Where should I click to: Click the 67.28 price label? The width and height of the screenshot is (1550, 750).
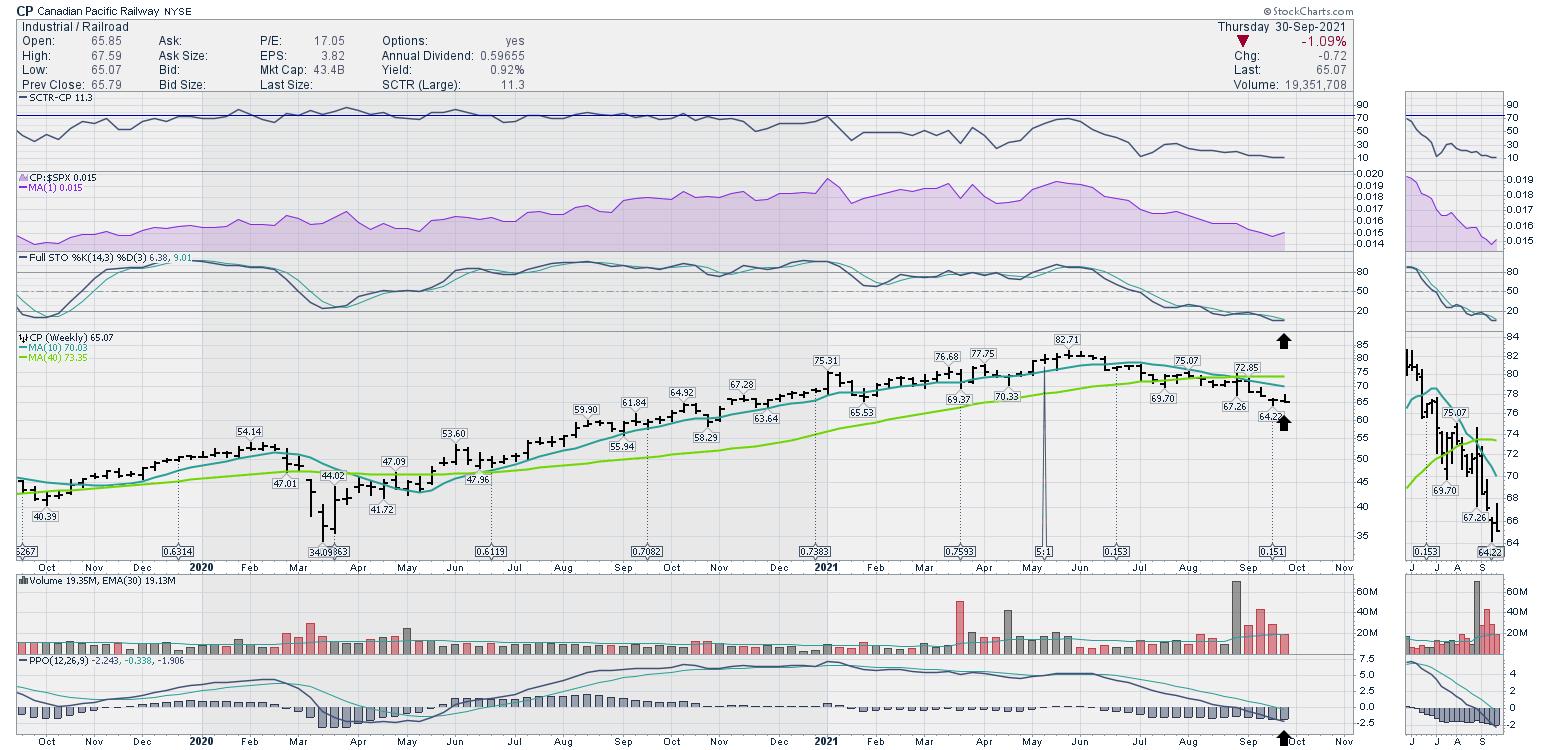tap(741, 385)
